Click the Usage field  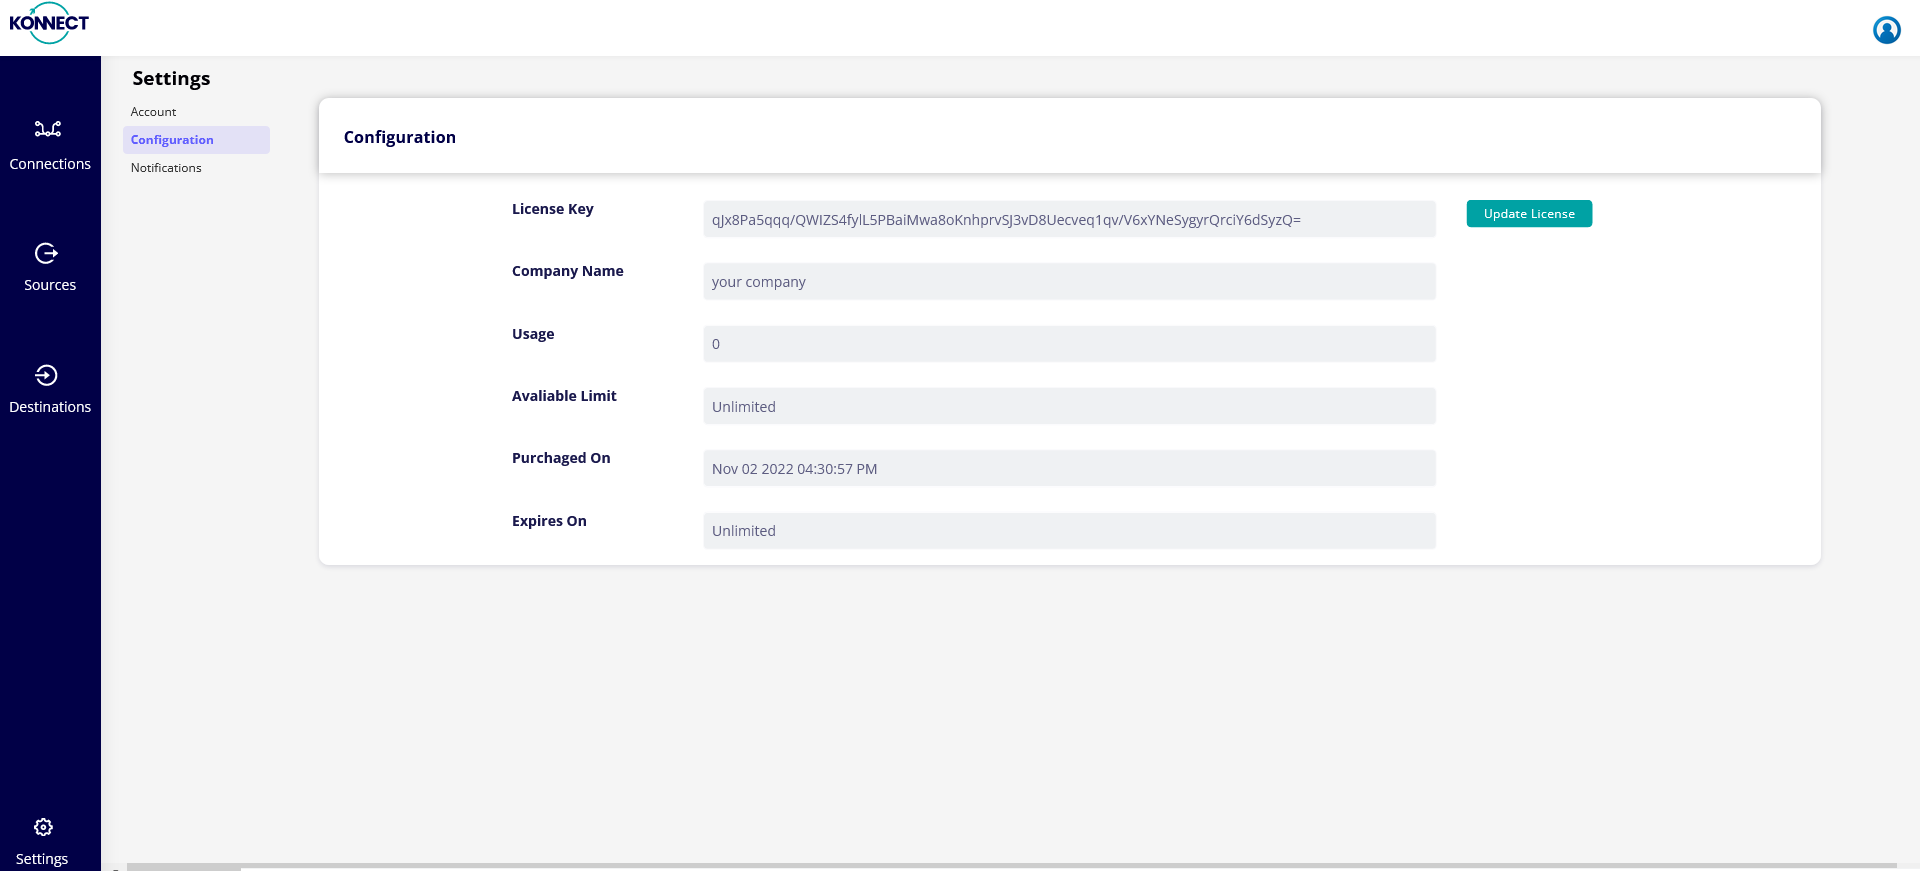coord(1068,344)
